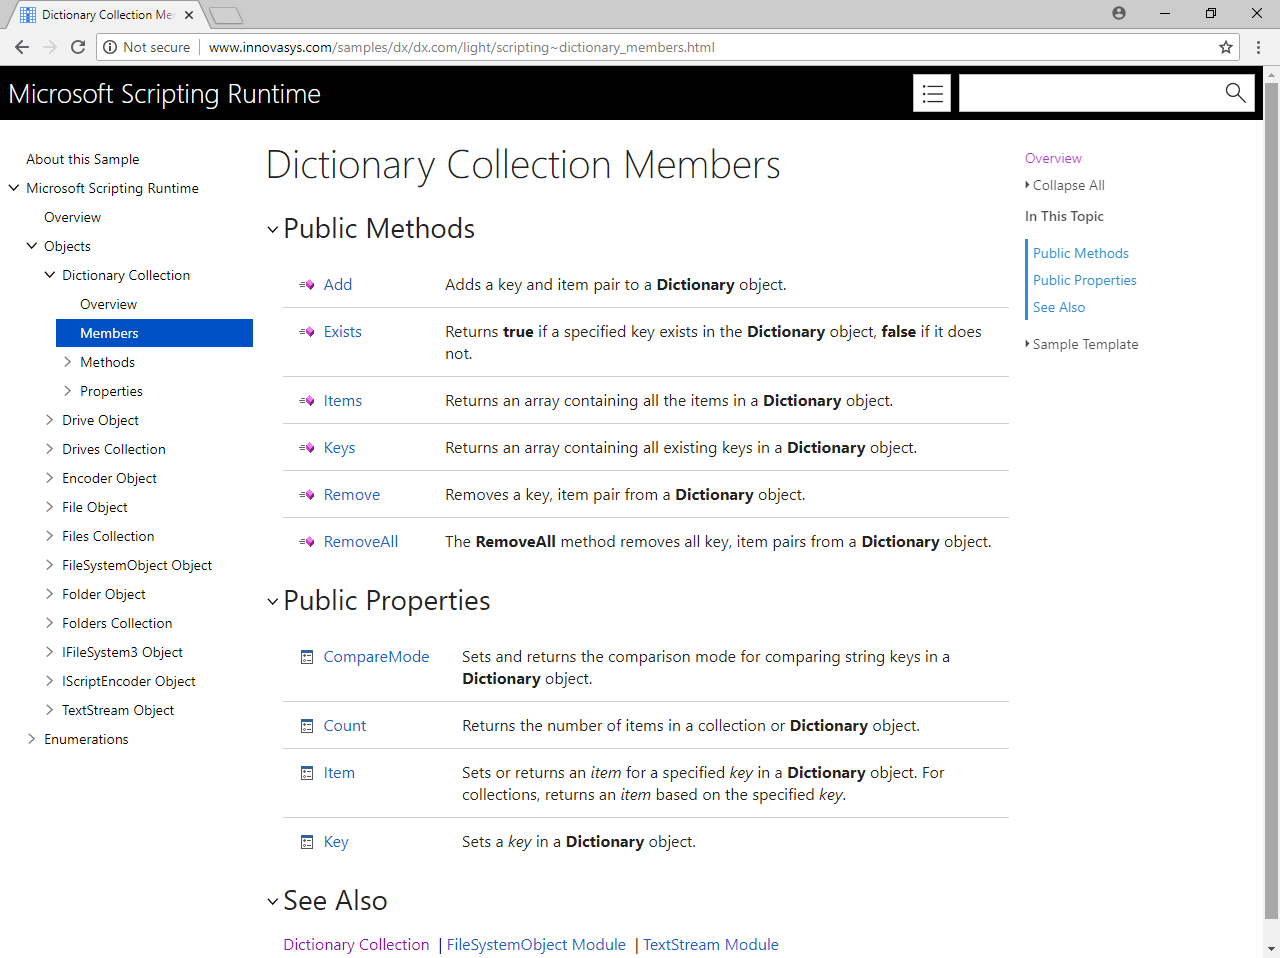Collapse the Public Properties section
Viewport: 1280px width, 958px height.
272,602
